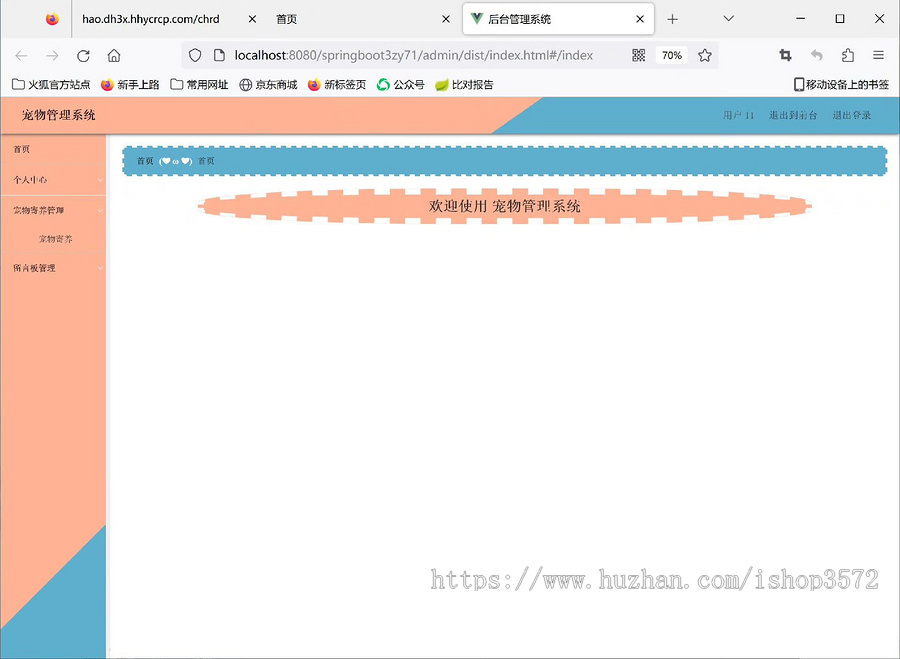Open the QR code icon in address bar
Screen dimensions: 900x659
click(x=639, y=55)
